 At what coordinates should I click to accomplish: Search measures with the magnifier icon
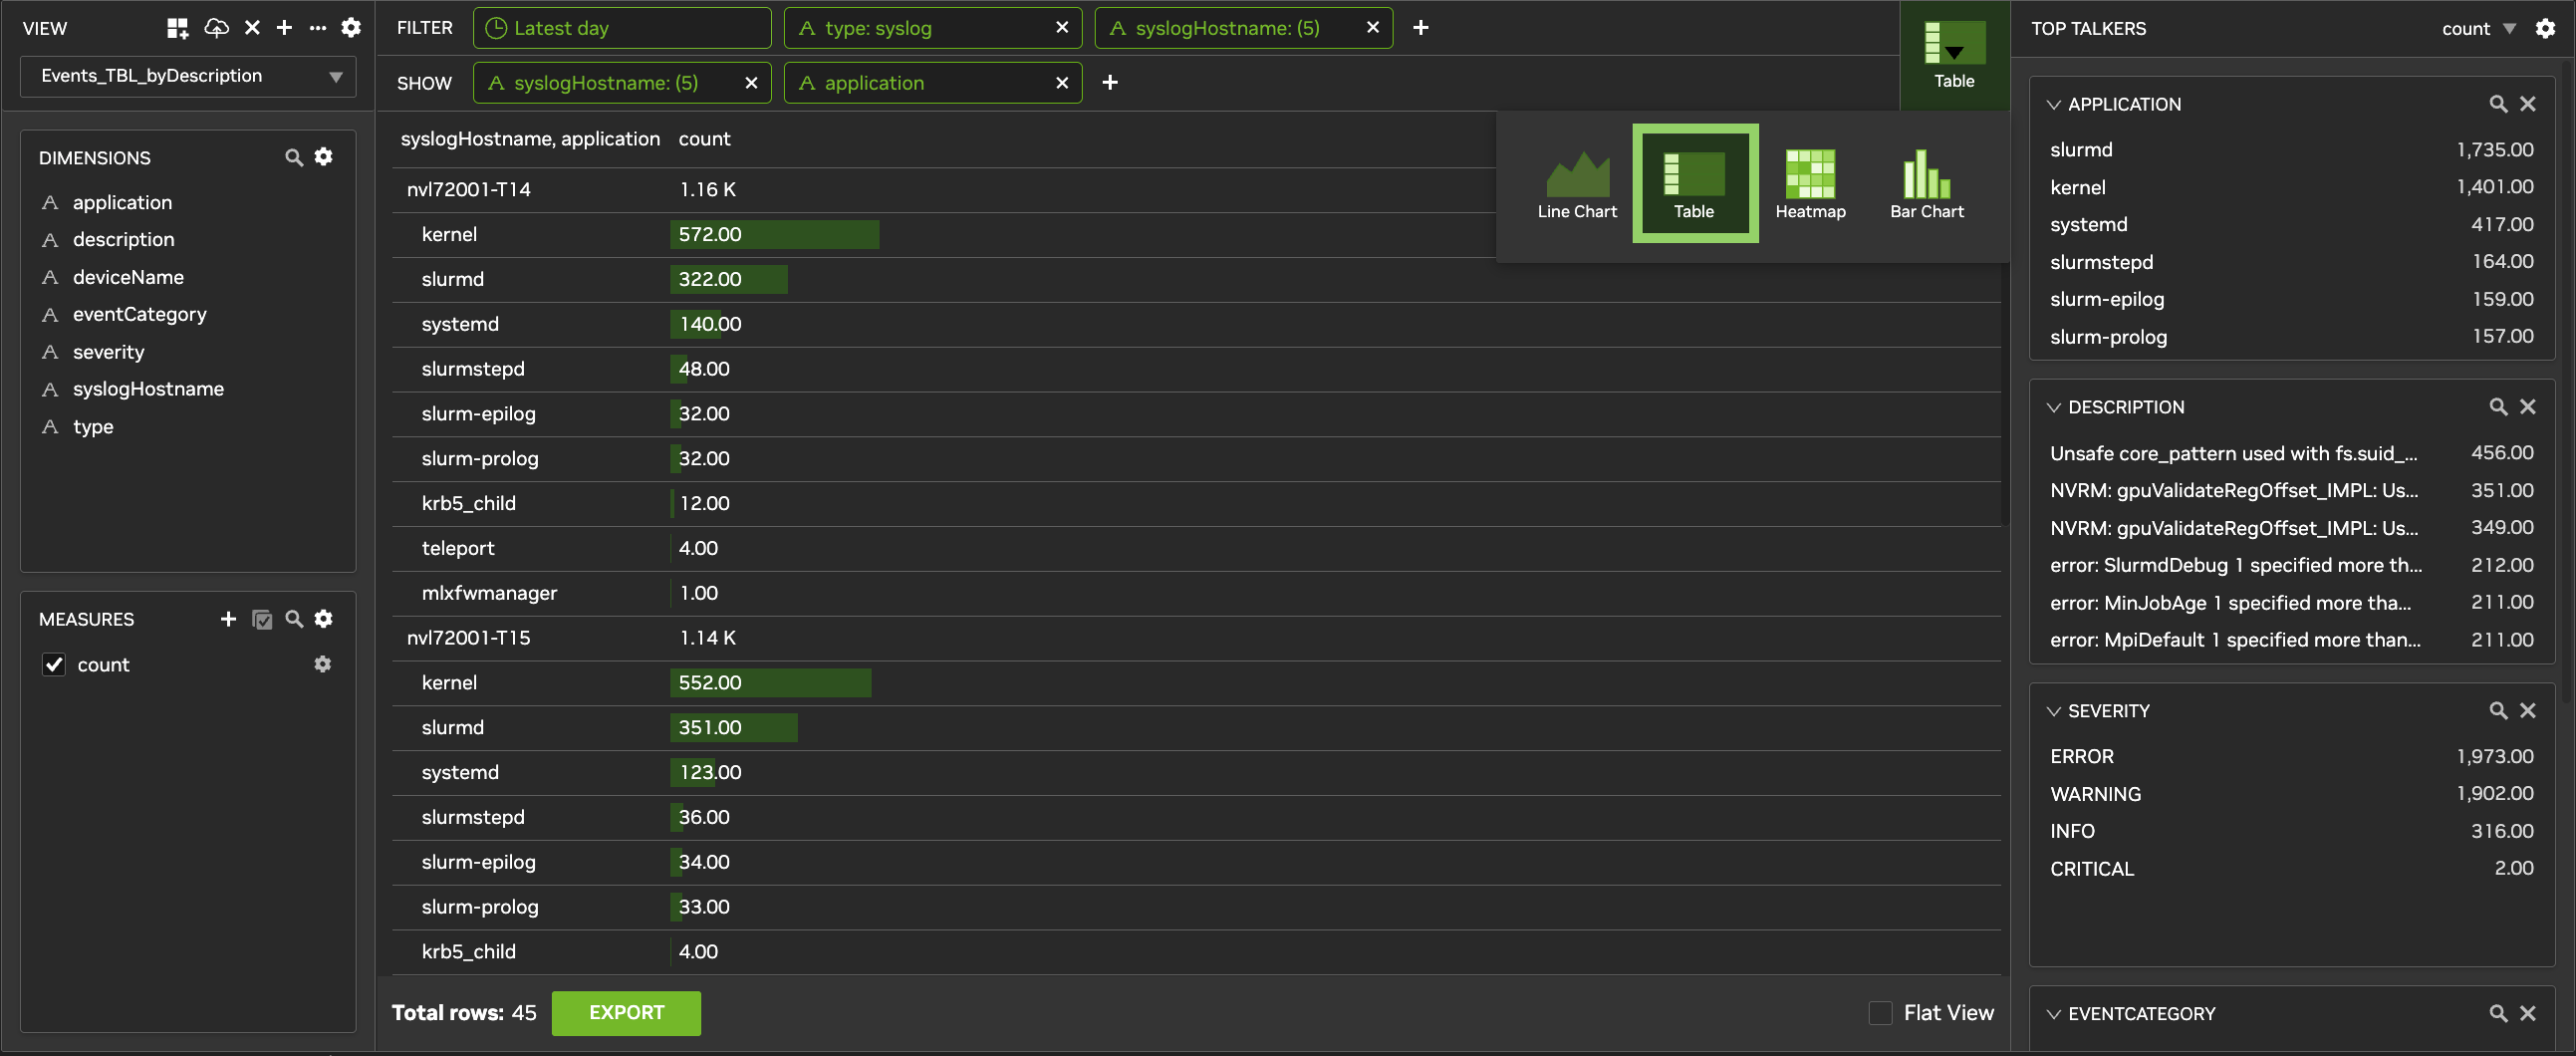click(294, 619)
